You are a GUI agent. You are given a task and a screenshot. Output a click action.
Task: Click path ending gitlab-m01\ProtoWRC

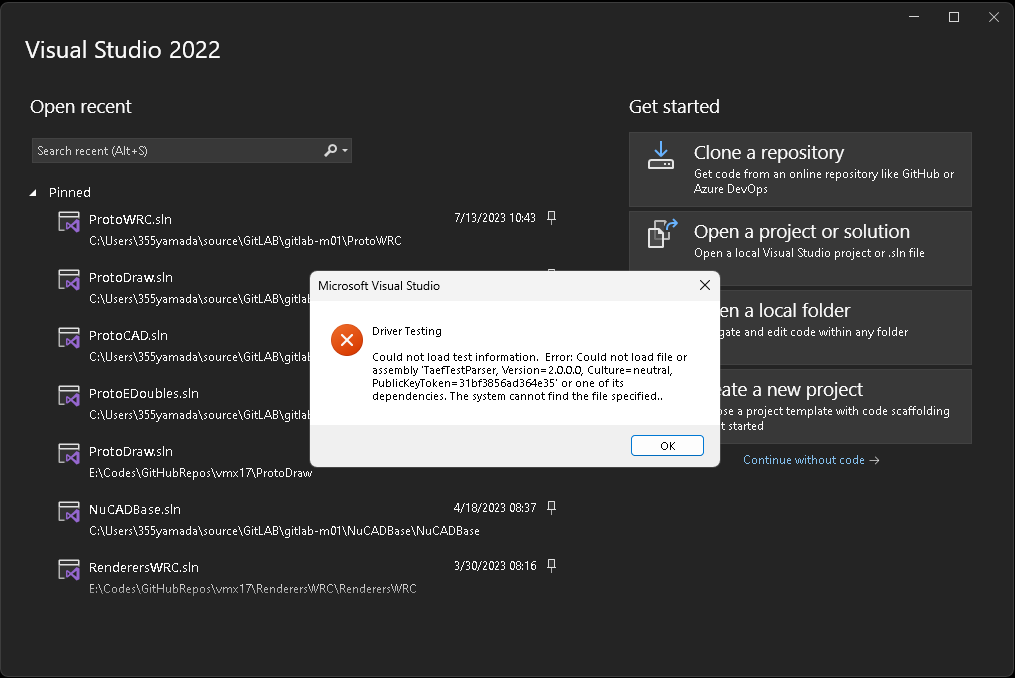click(x=245, y=241)
